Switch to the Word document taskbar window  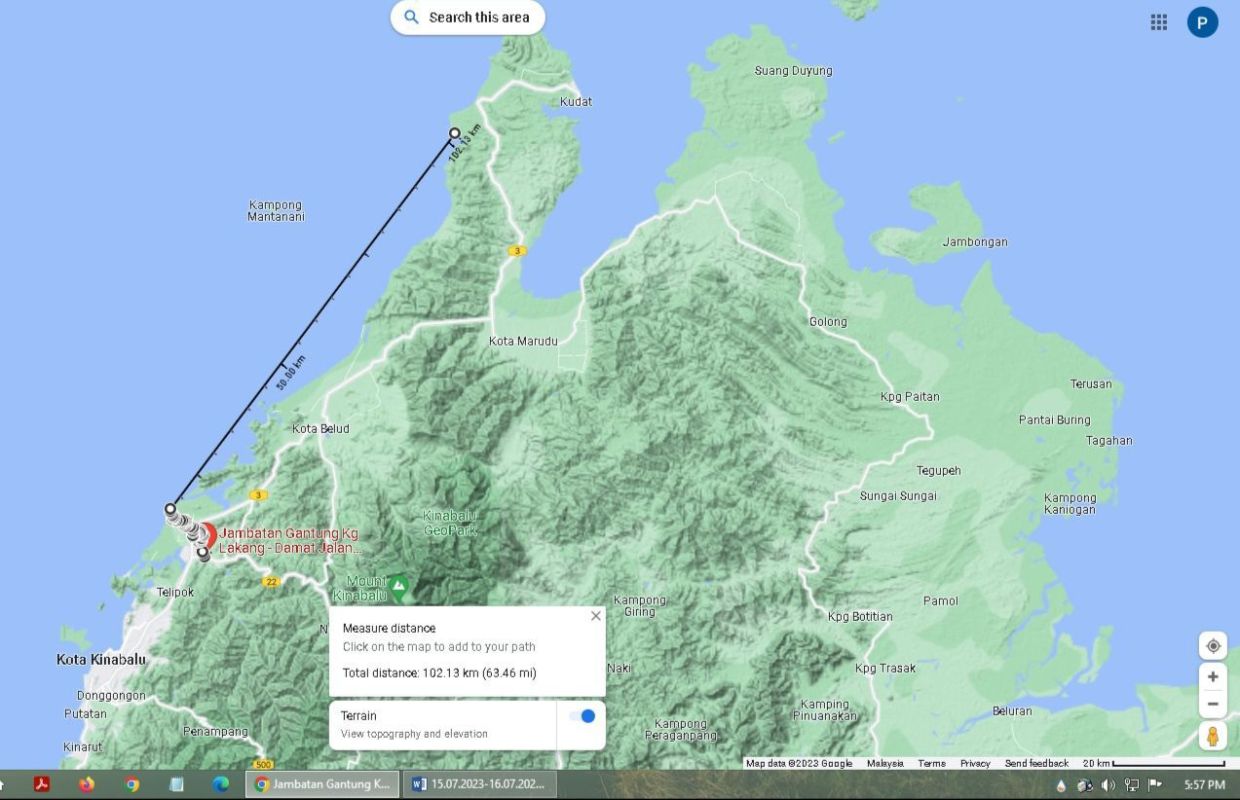point(480,784)
